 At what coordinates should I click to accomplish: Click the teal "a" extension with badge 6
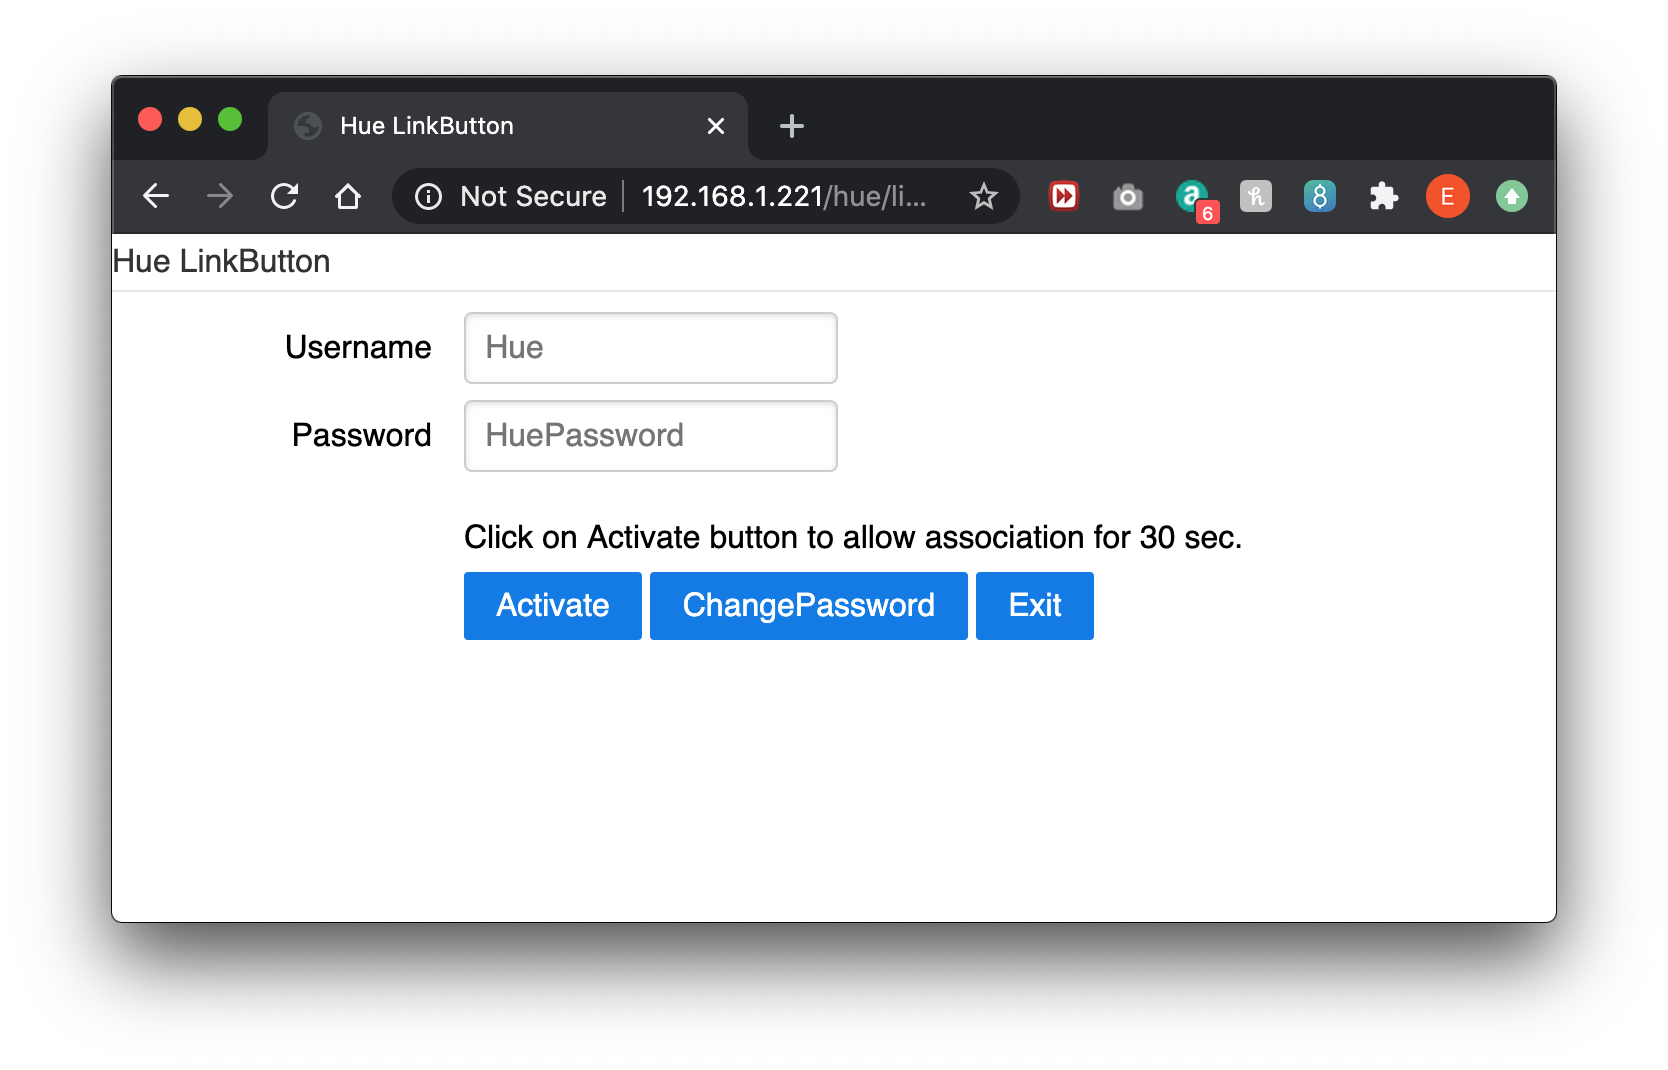(1191, 196)
